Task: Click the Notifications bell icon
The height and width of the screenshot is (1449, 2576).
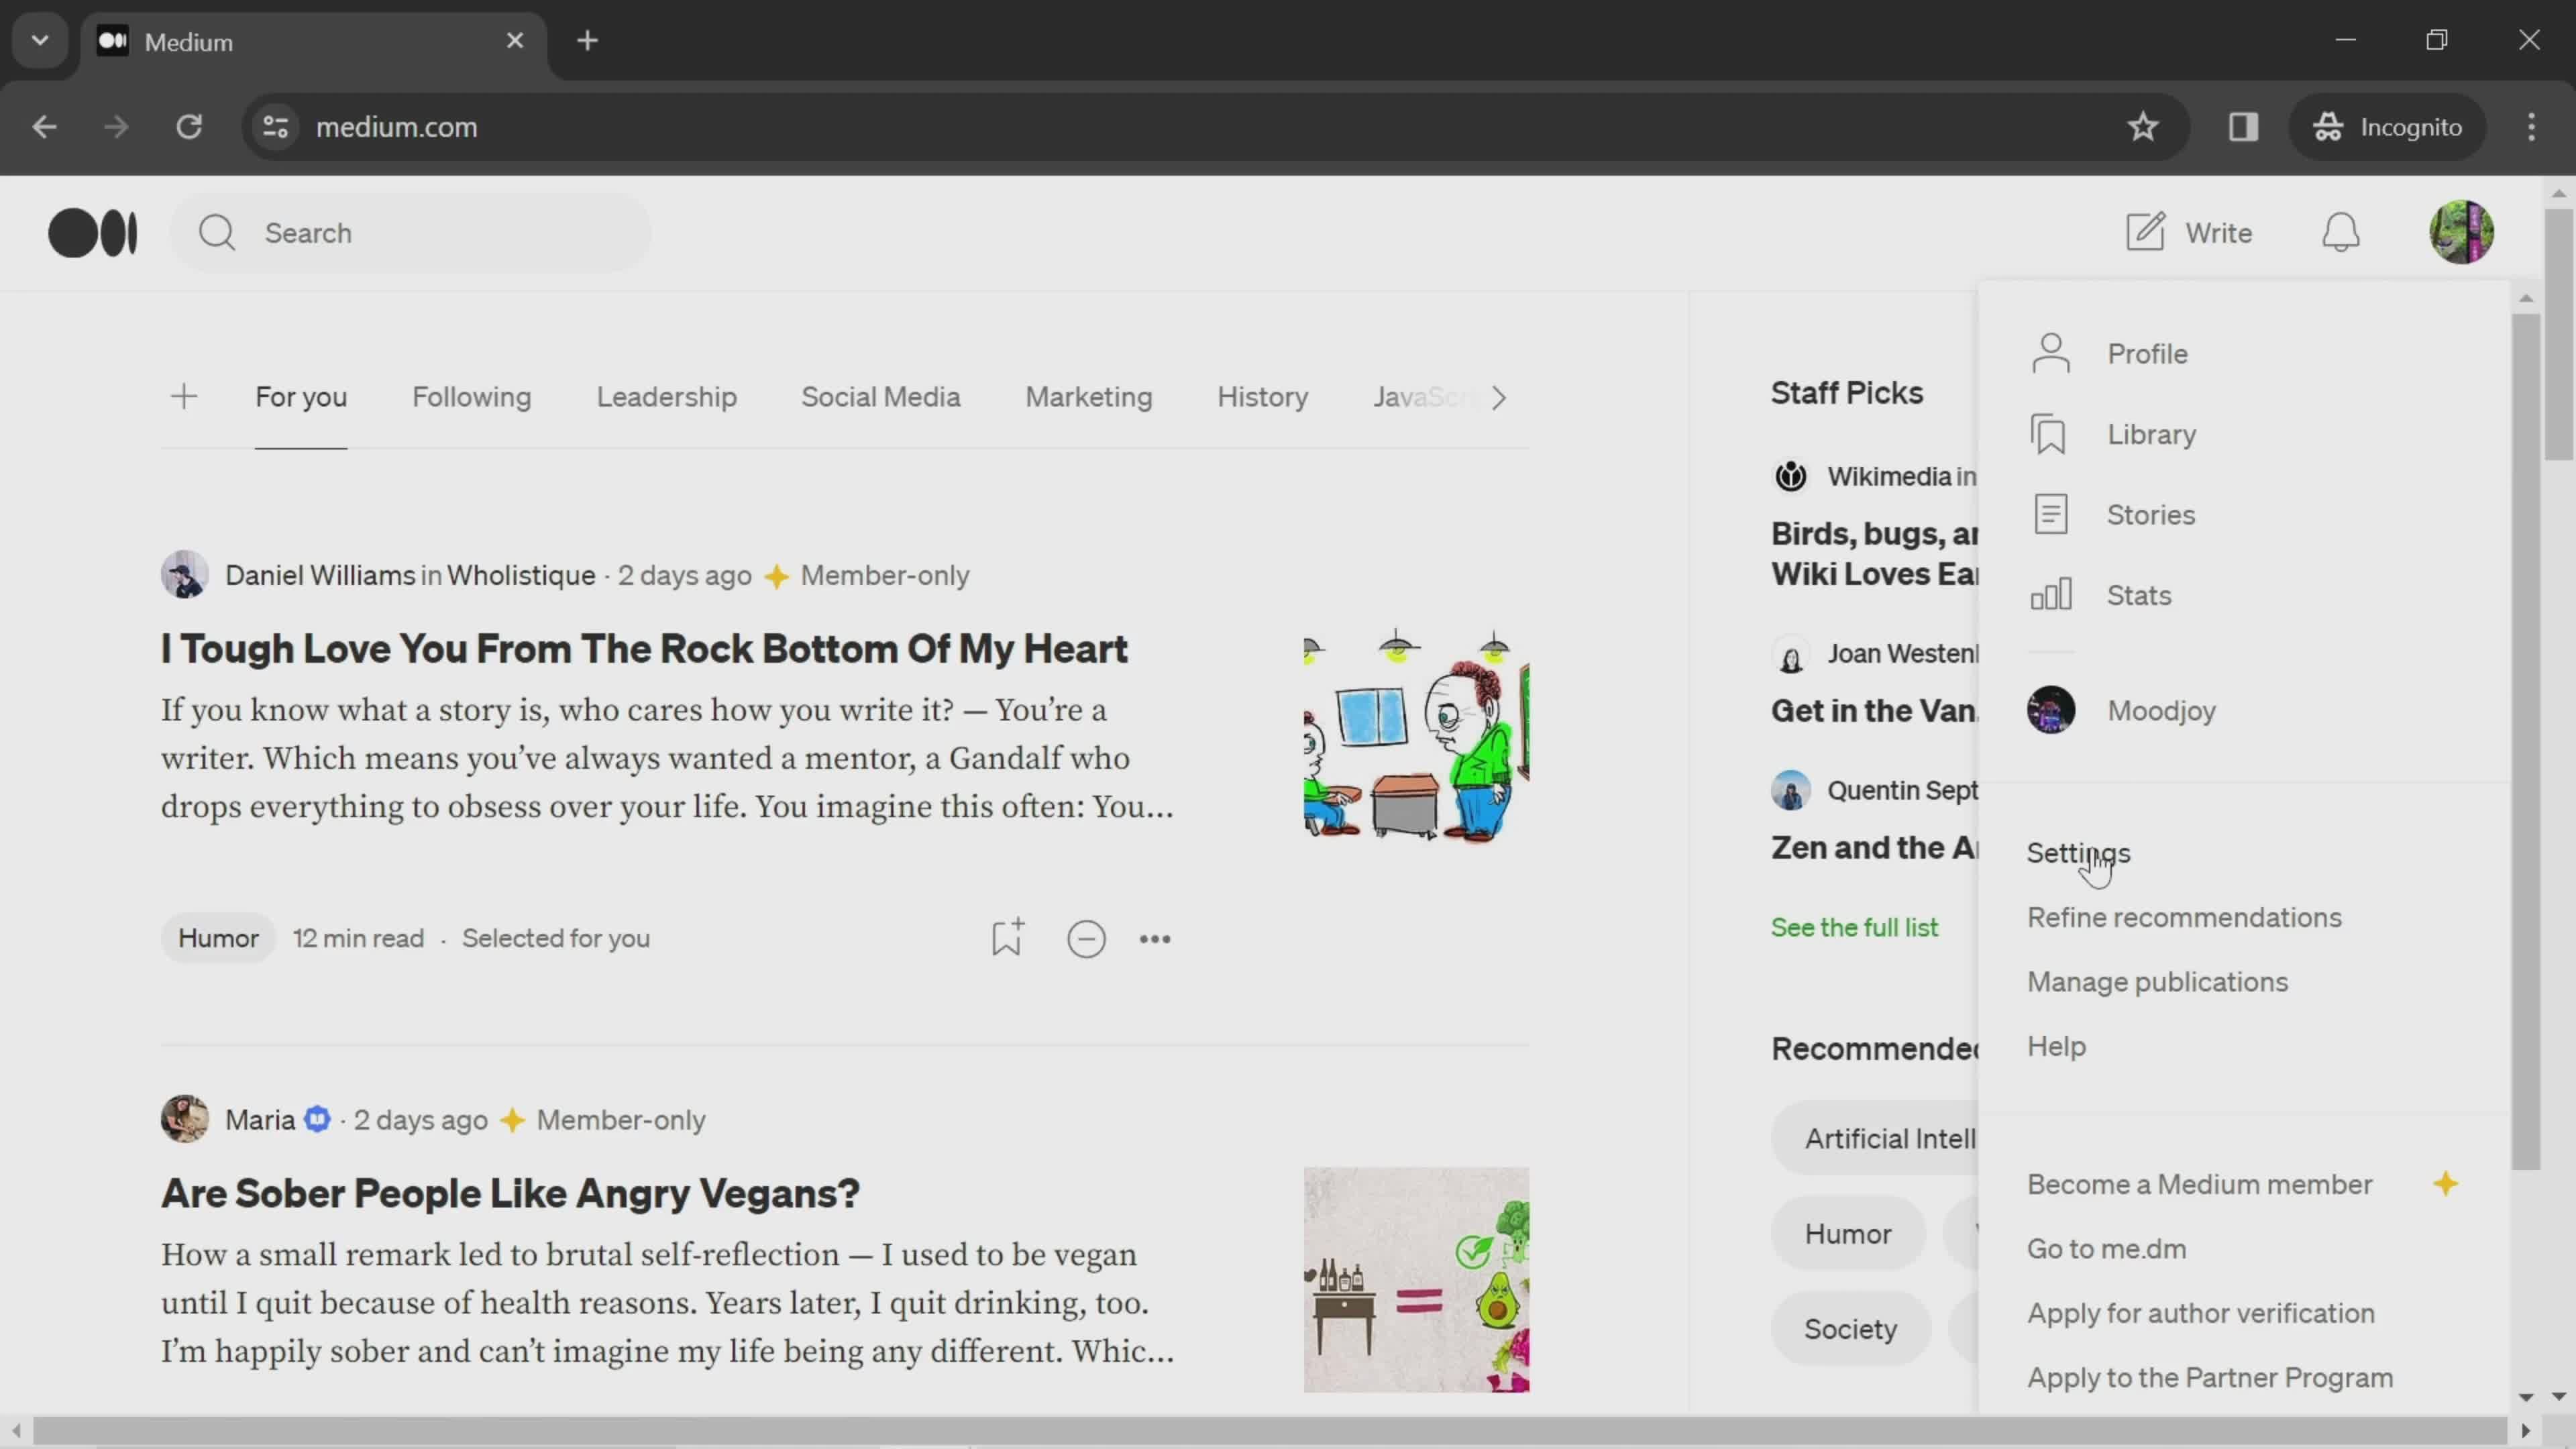Action: (2345, 231)
